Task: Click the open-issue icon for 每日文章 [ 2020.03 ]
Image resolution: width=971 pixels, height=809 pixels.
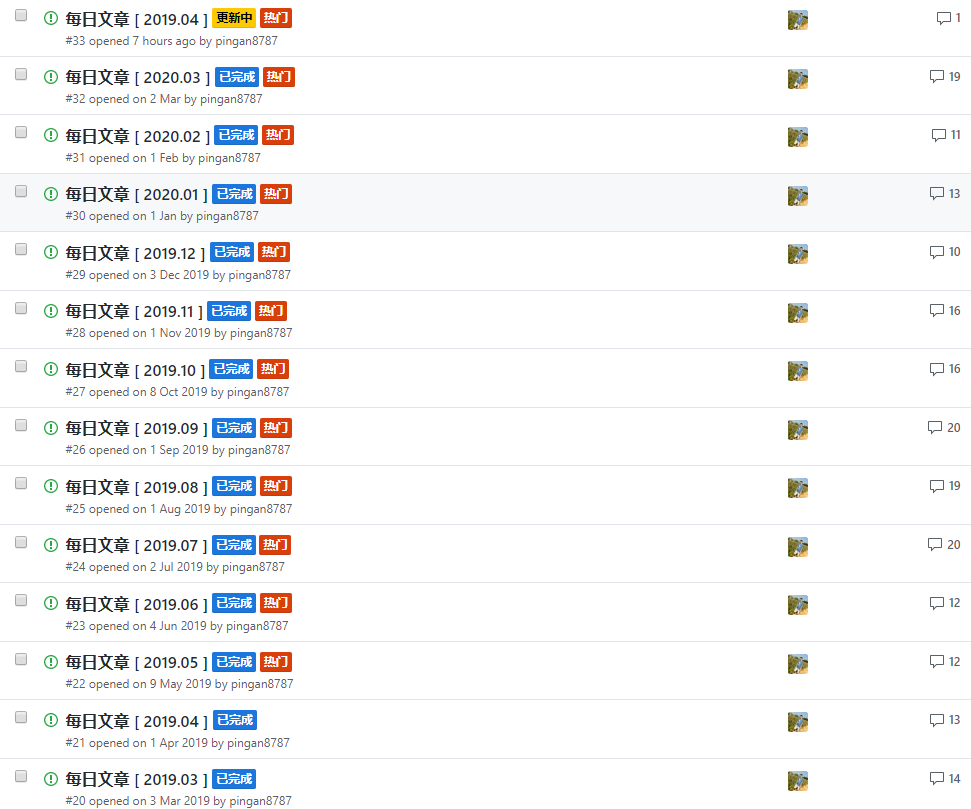Action: [51, 77]
